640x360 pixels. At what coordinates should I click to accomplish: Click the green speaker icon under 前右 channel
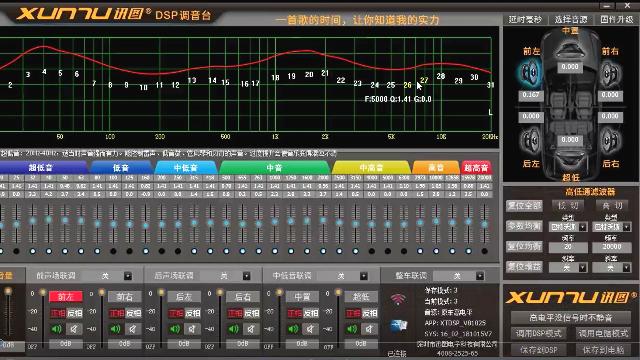(116, 329)
